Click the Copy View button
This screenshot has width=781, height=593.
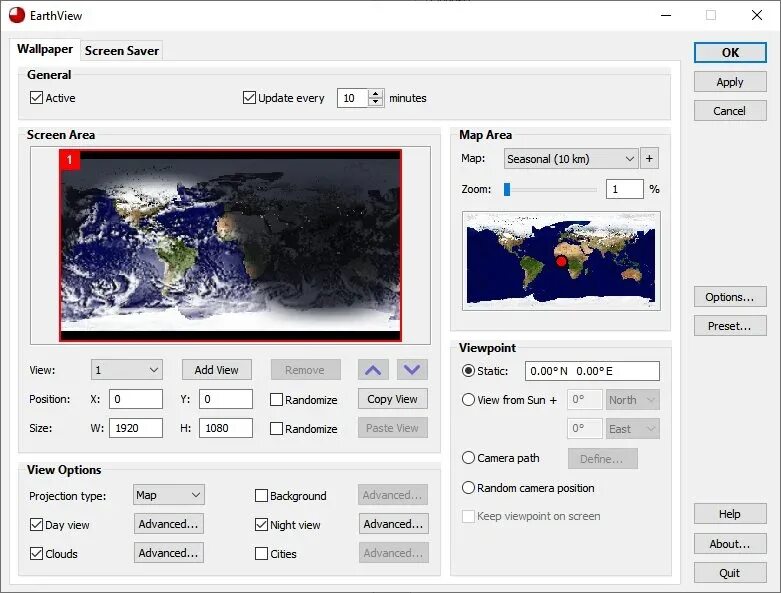pyautogui.click(x=392, y=399)
